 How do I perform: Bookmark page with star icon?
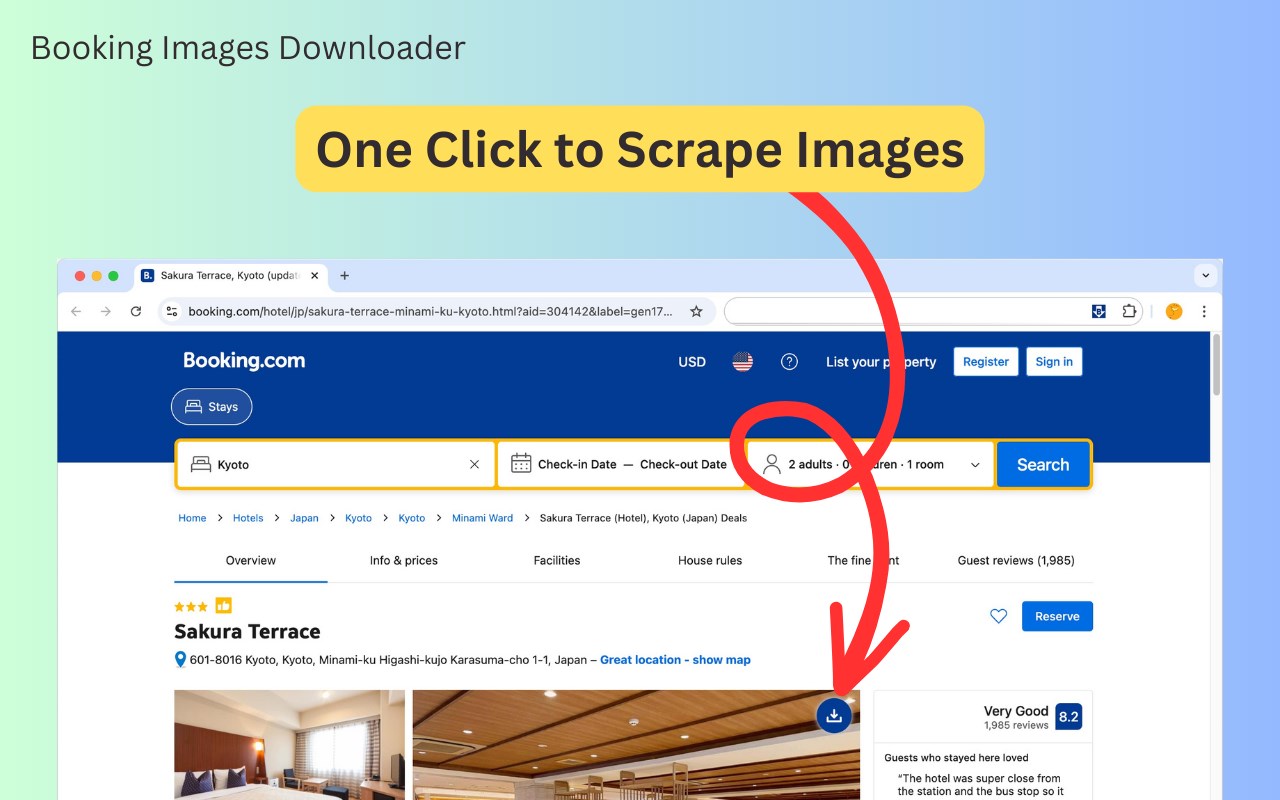(696, 311)
